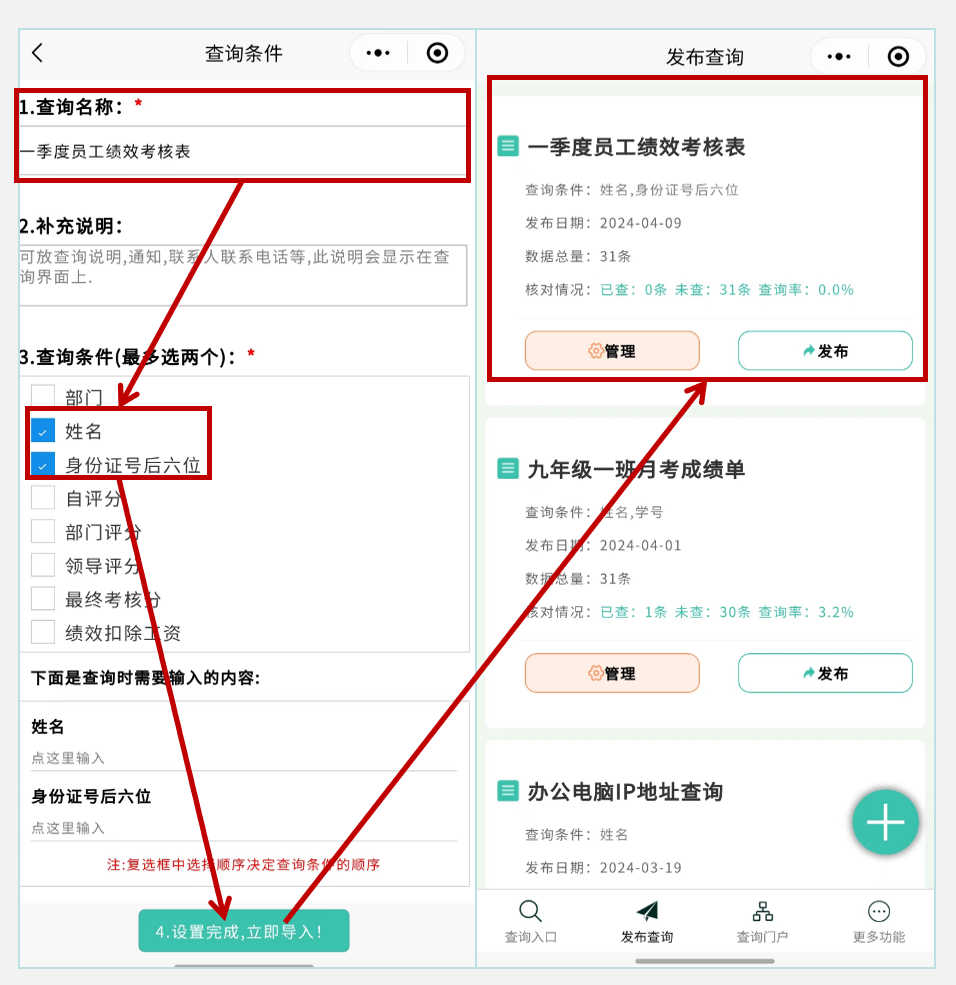Tap the target close icon in 发布查询 header
This screenshot has width=956, height=985.
(898, 57)
